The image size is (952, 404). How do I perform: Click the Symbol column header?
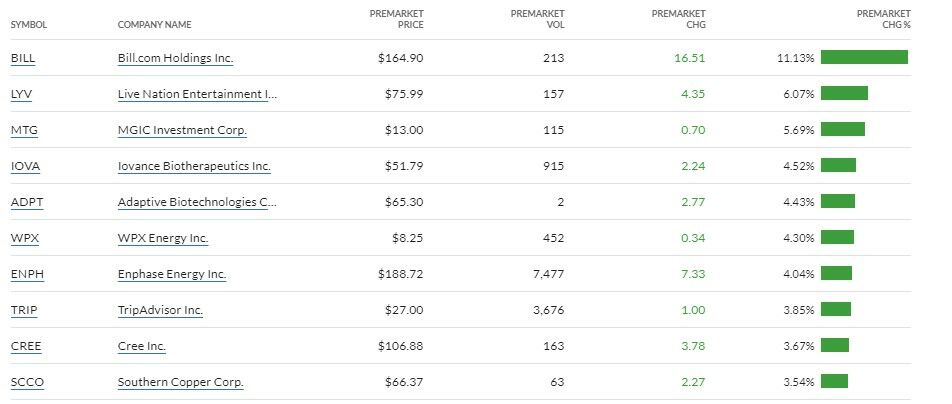tap(29, 24)
